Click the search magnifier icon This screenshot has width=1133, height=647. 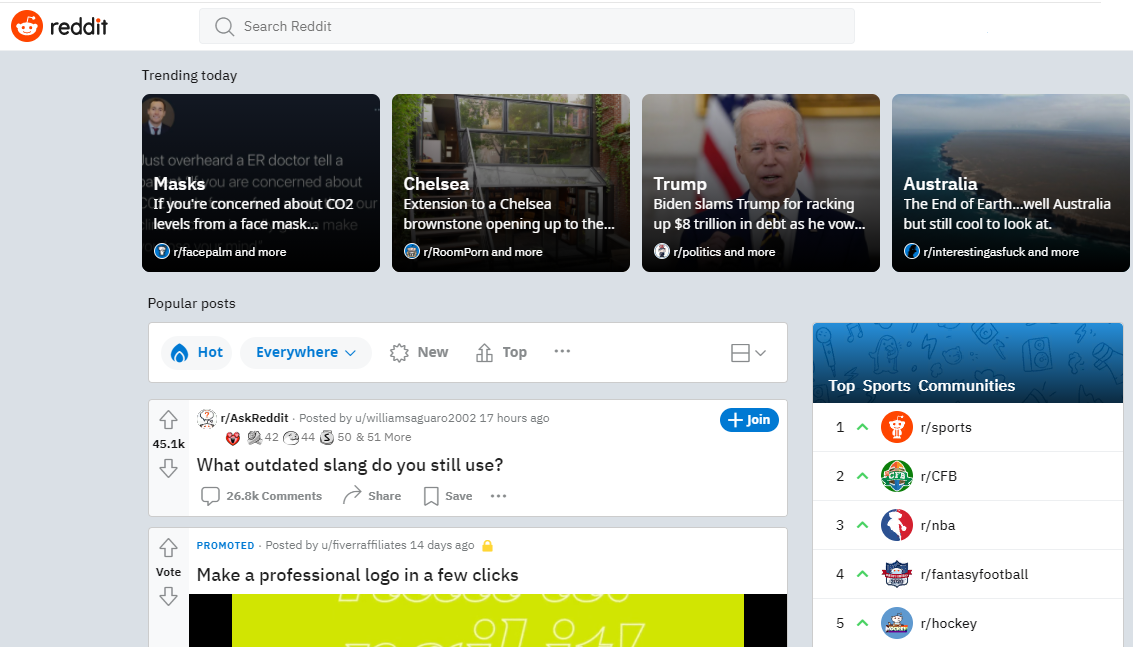pos(225,27)
